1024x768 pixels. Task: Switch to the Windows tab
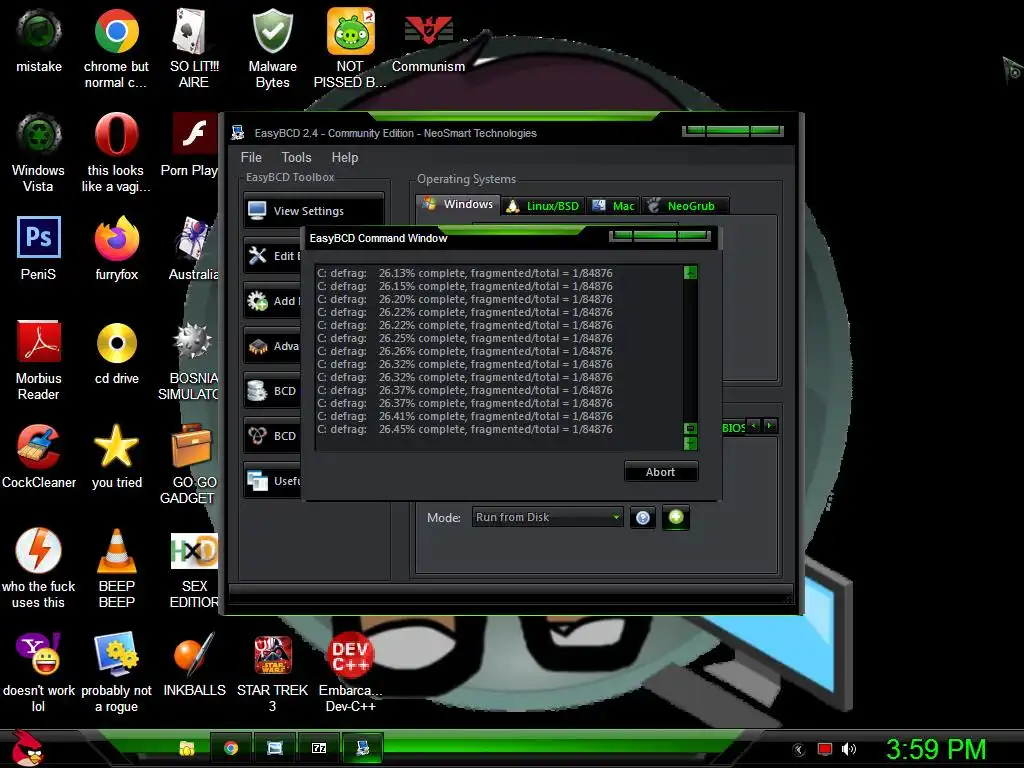coord(458,204)
